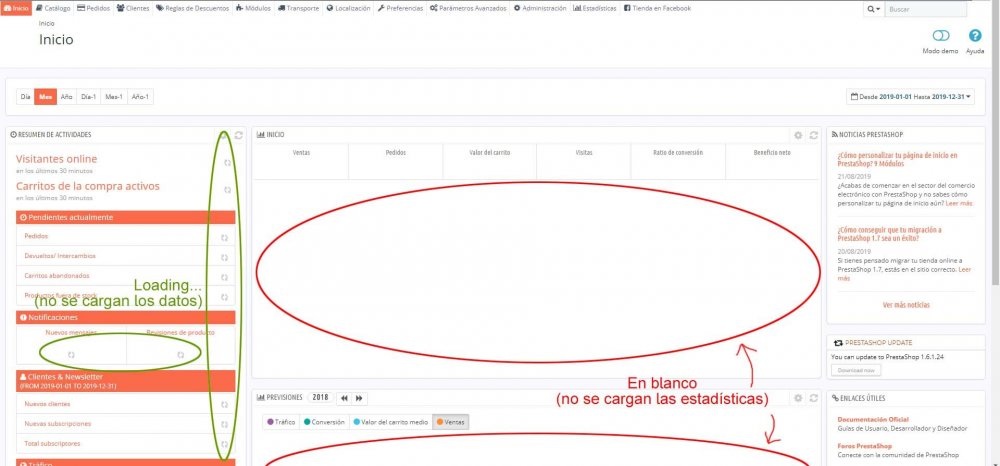Image resolution: width=1000 pixels, height=466 pixels.
Task: Open Nuevos clientes row
Action: 126,404
